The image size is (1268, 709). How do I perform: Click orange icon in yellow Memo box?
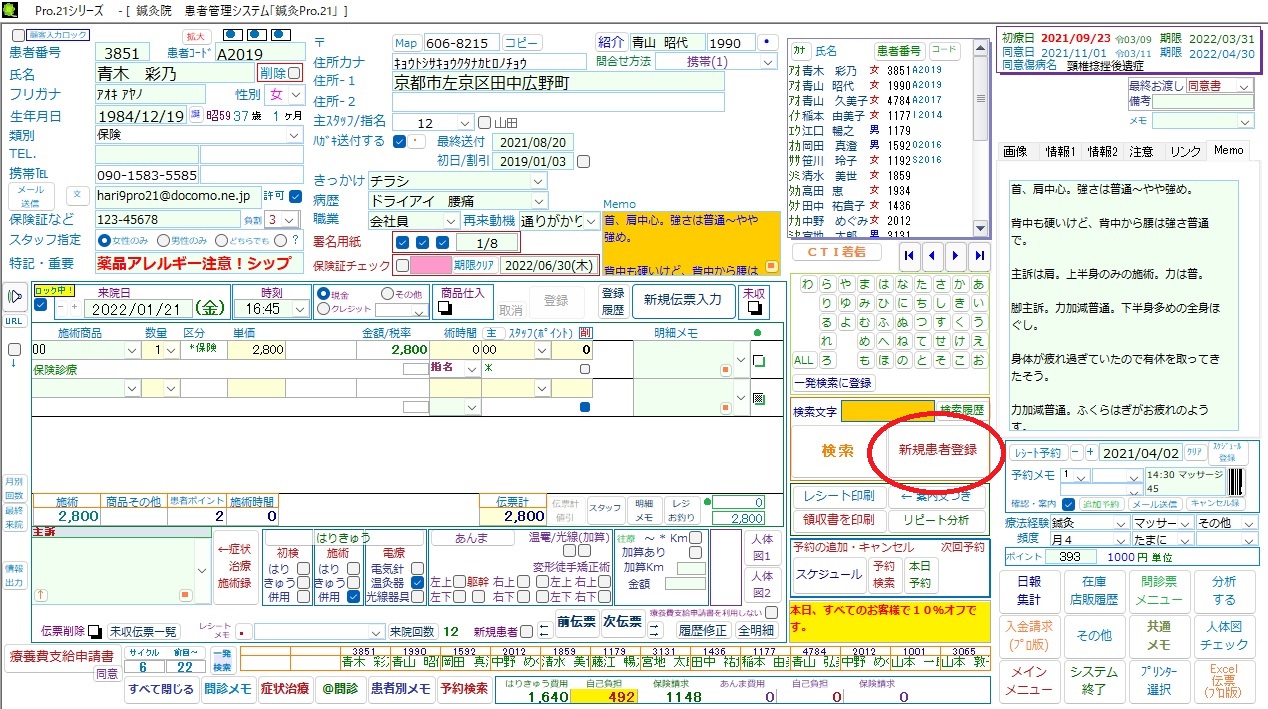771,267
